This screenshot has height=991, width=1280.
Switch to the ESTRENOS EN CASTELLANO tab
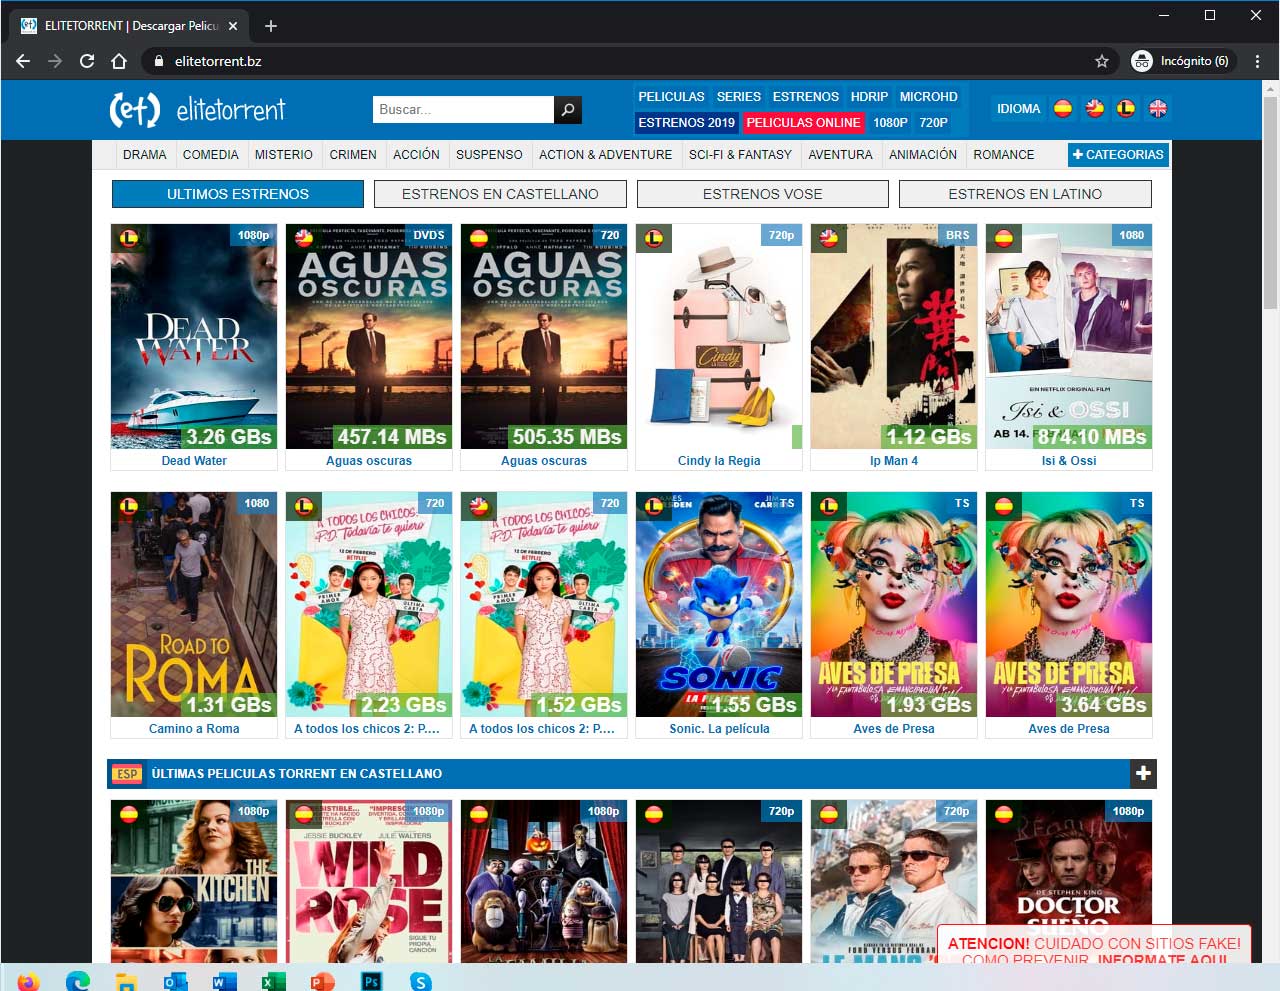(500, 194)
